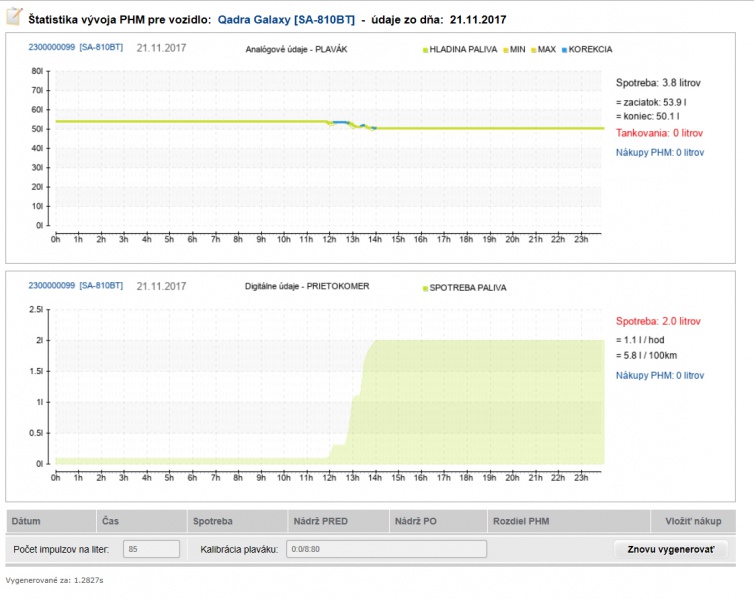Screen dimensions: 754x599
Task: Click Nákupy PHM: 0 litrov in PRIETOKOMER panel
Action: [x=660, y=375]
